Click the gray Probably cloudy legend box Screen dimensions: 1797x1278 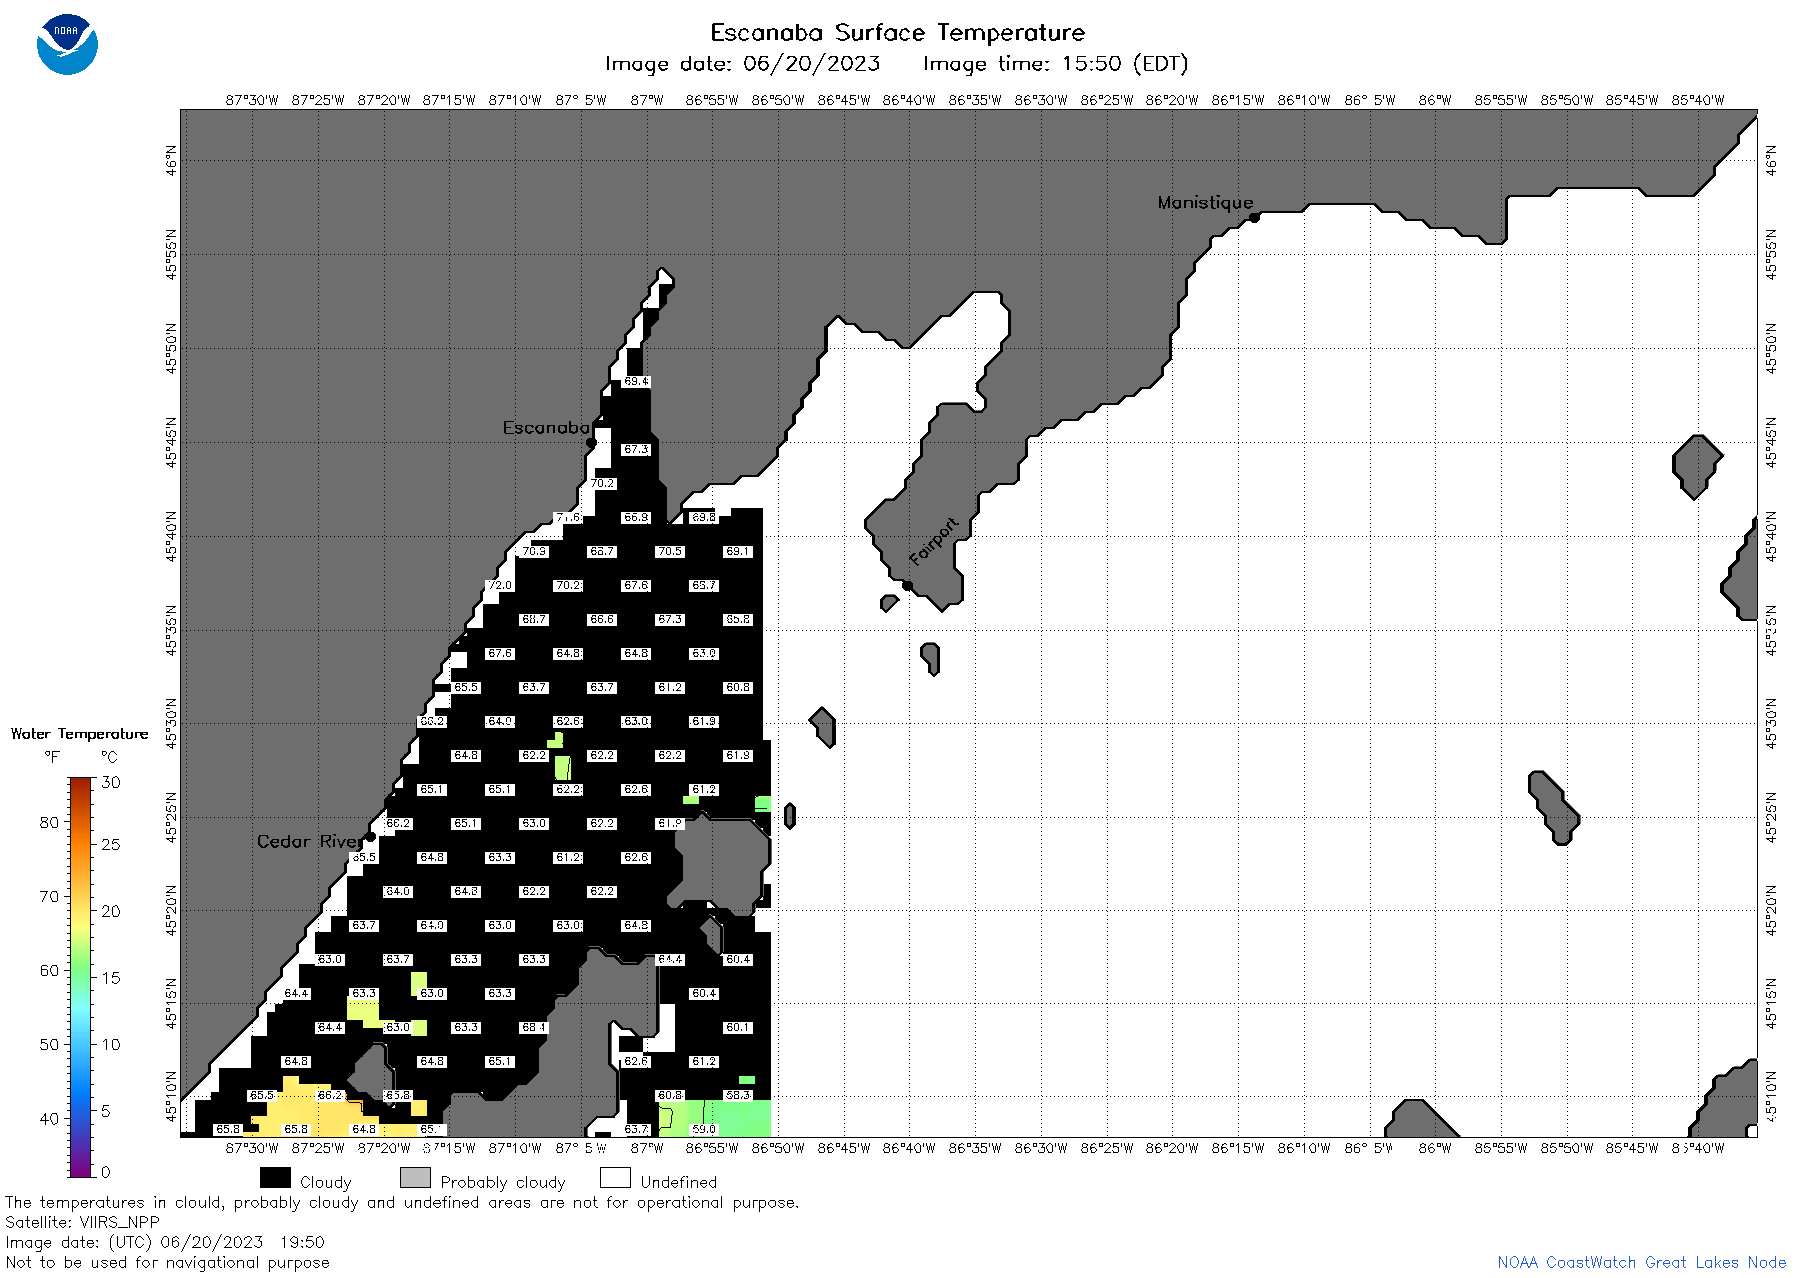click(x=415, y=1178)
